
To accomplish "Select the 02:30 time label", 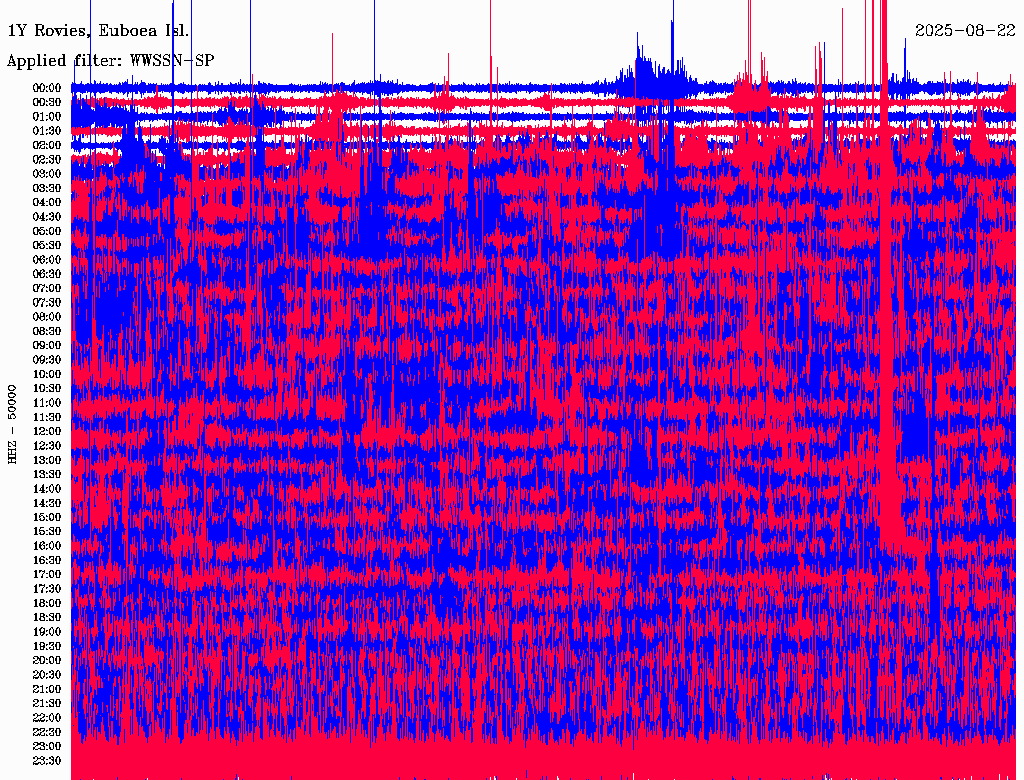I will tap(47, 159).
